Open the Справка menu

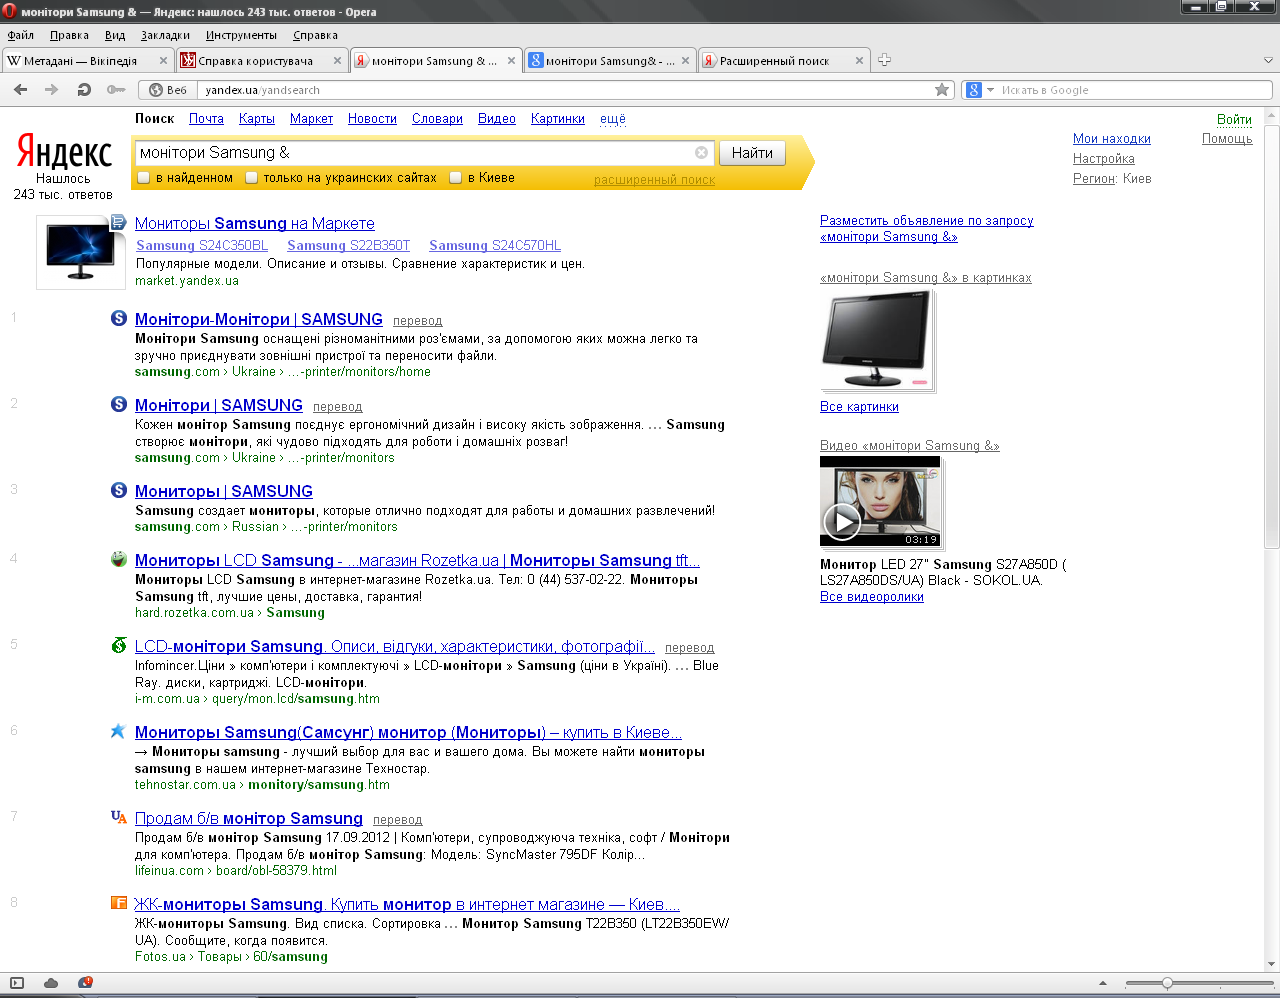click(315, 35)
